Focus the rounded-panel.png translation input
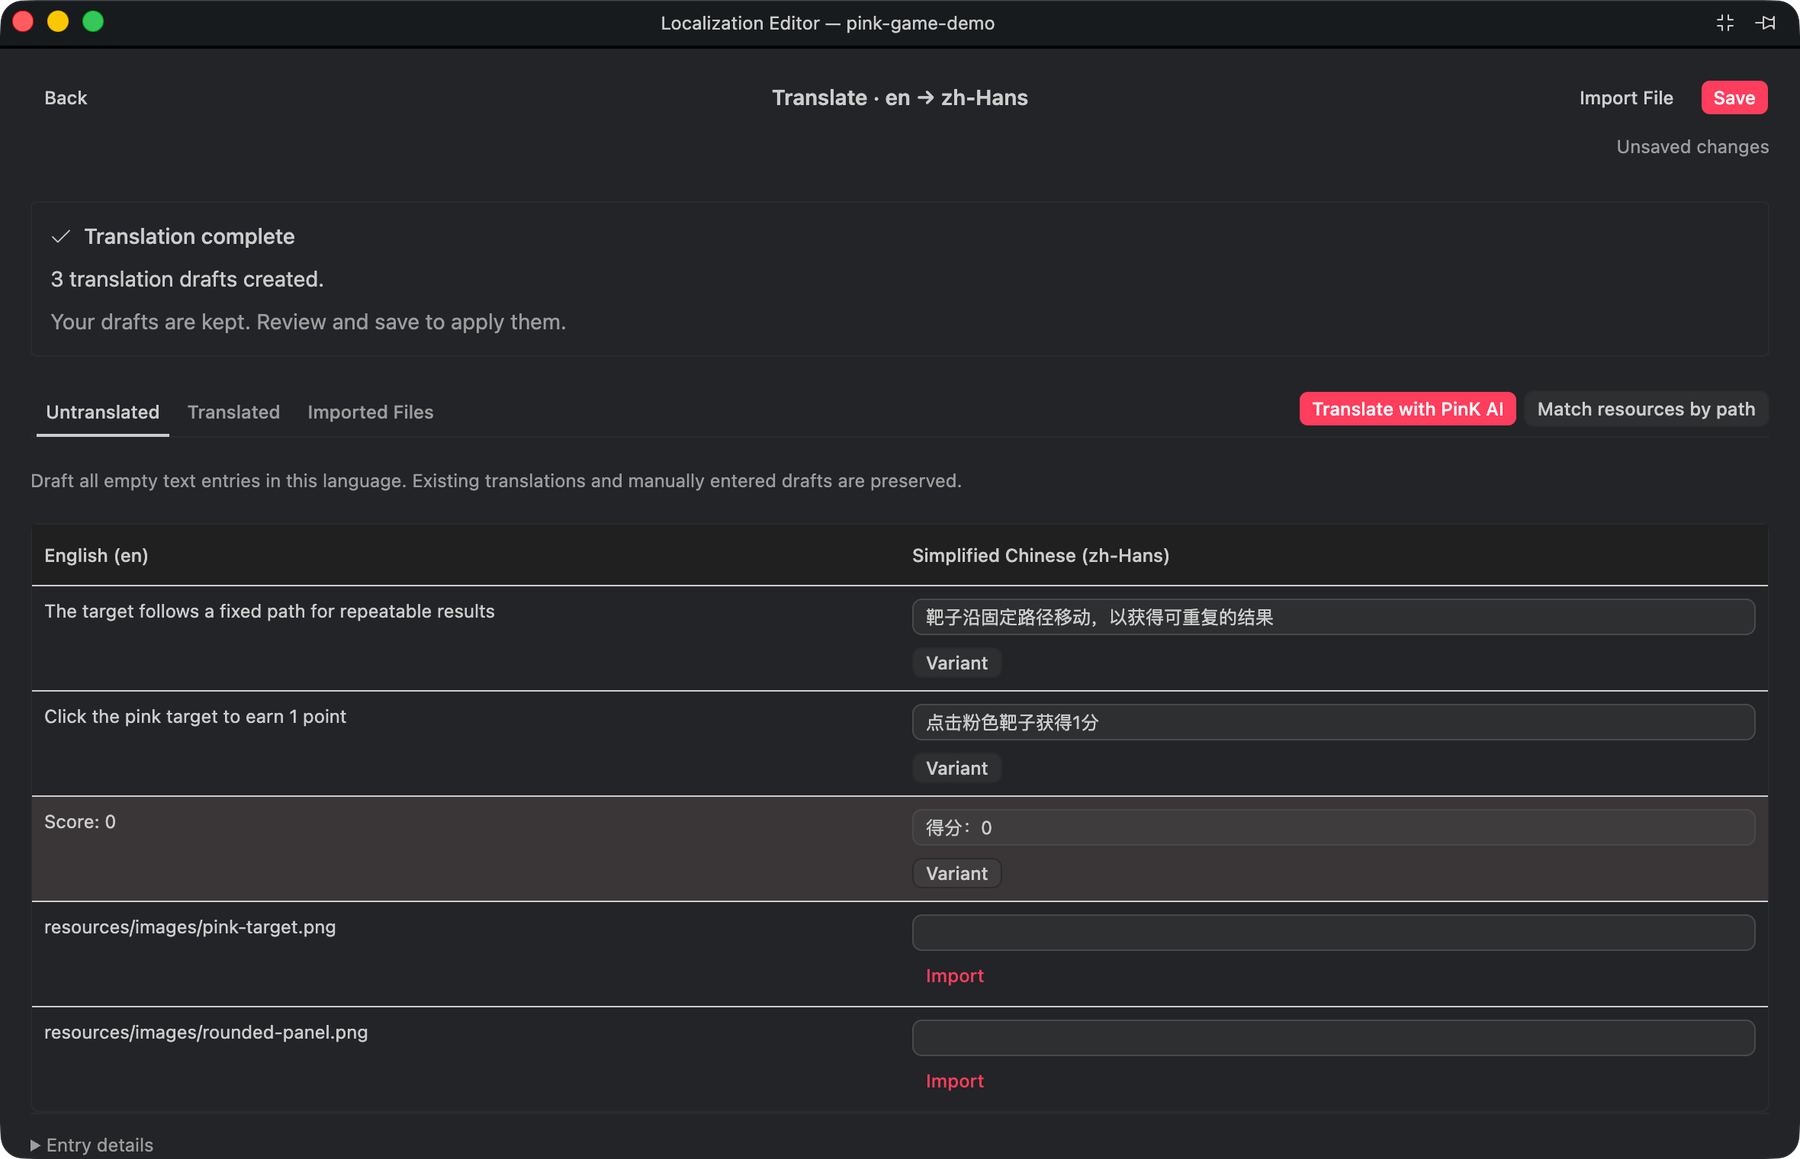Image resolution: width=1800 pixels, height=1159 pixels. 1333,1038
